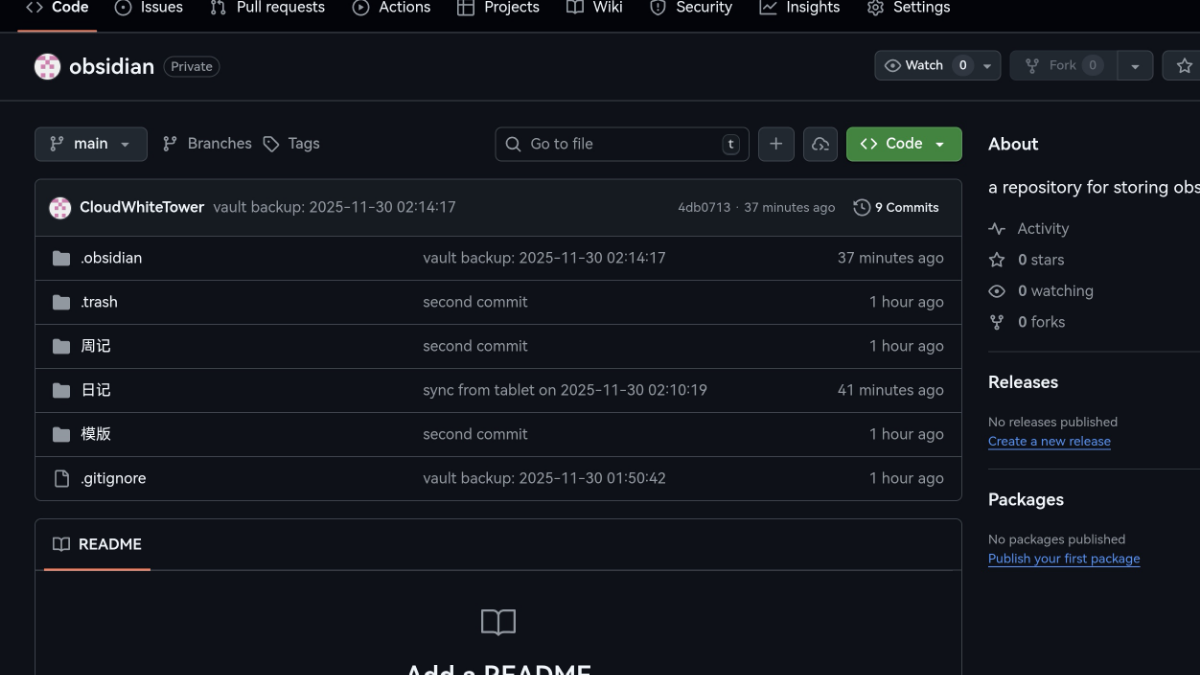The width and height of the screenshot is (1200, 675).
Task: Open the 日记 folder
Action: 96,390
